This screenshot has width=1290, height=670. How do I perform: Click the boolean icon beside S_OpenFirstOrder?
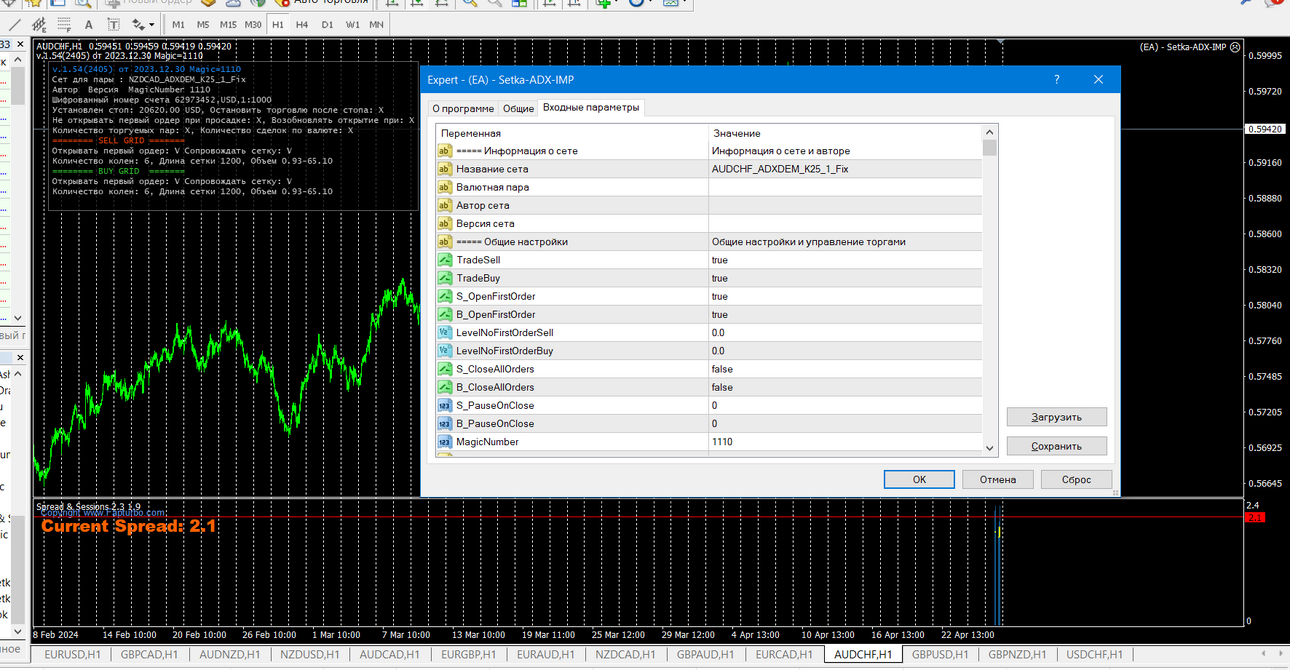tap(445, 296)
